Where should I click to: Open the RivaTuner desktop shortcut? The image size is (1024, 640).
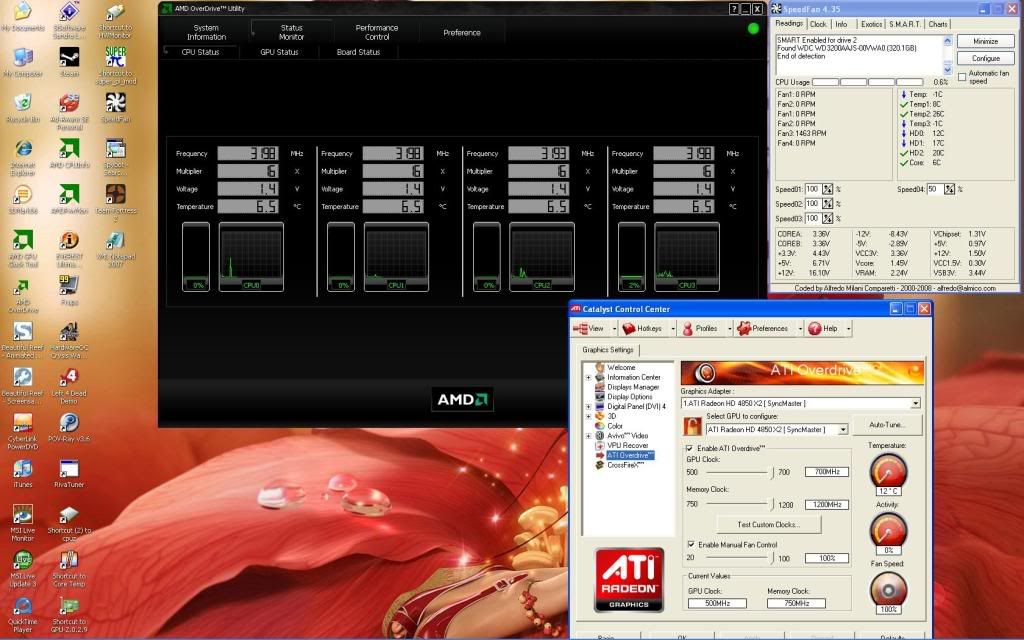click(69, 472)
